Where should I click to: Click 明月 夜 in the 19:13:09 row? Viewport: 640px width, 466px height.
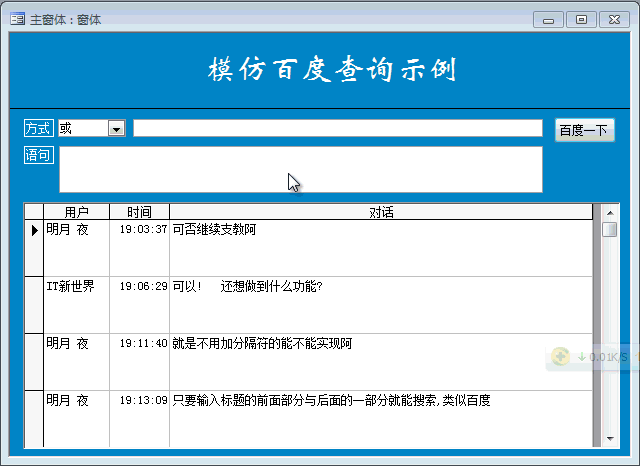(x=76, y=419)
